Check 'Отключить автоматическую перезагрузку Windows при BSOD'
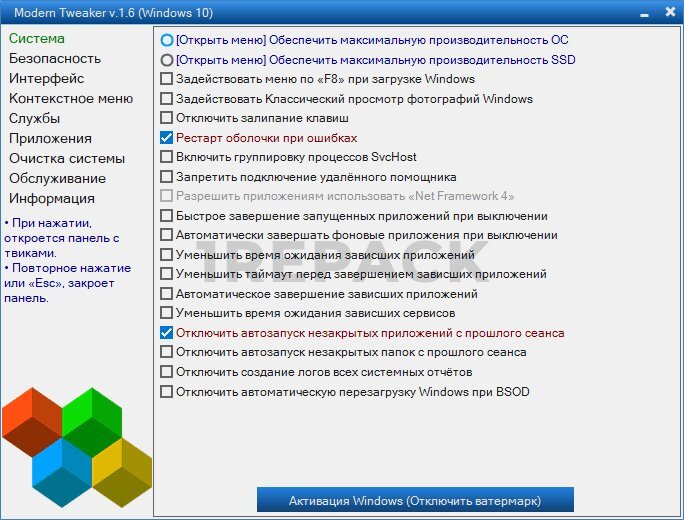684x520 pixels. click(167, 392)
